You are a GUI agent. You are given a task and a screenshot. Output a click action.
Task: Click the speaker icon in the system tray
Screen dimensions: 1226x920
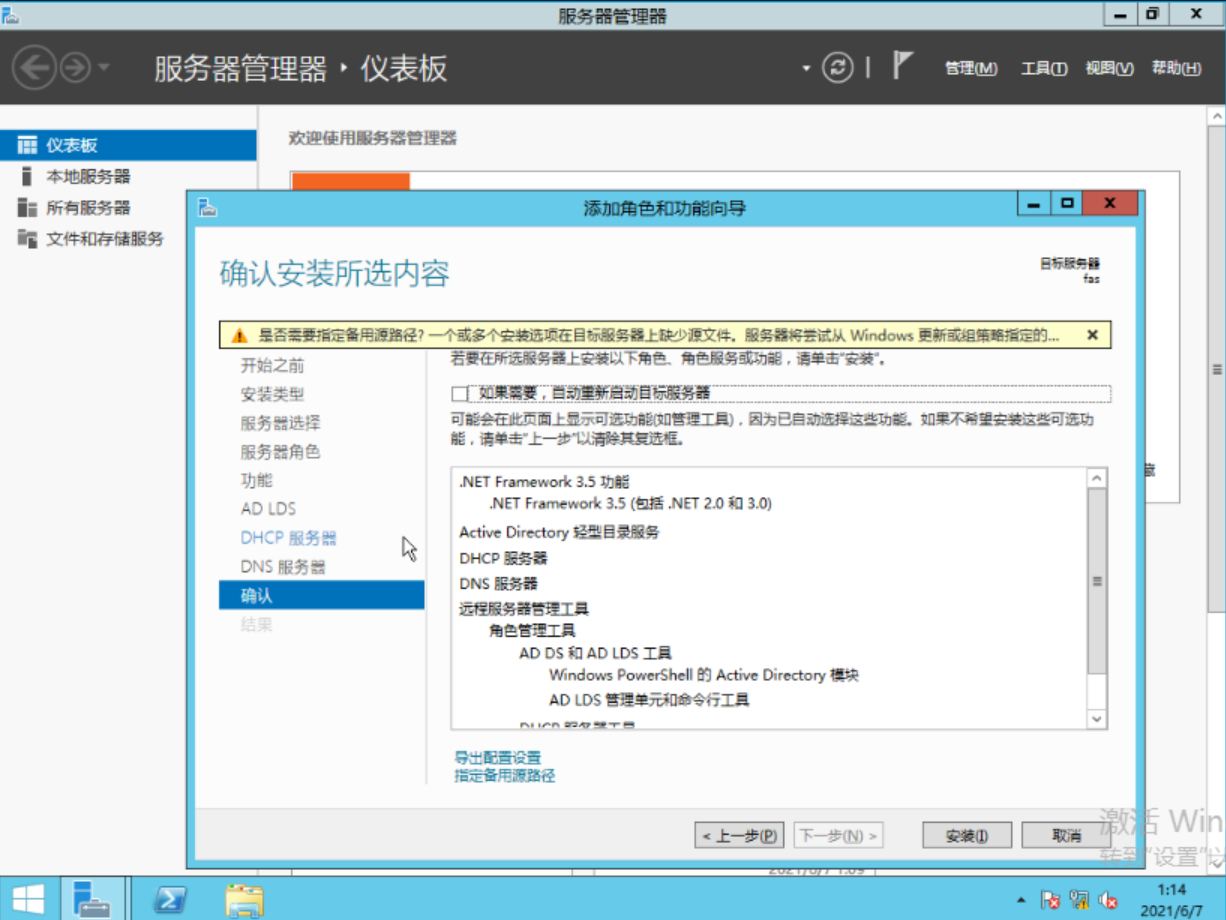pos(1105,898)
